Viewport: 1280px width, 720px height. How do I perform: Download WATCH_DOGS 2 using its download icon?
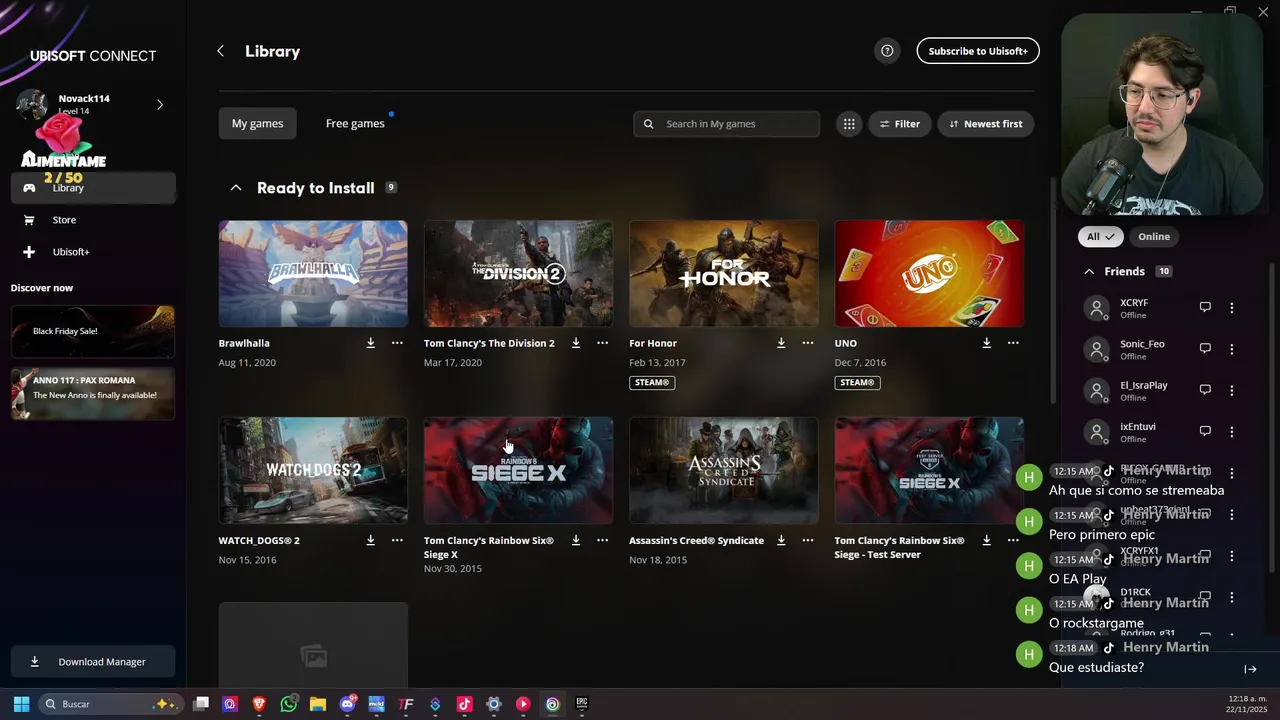(370, 540)
